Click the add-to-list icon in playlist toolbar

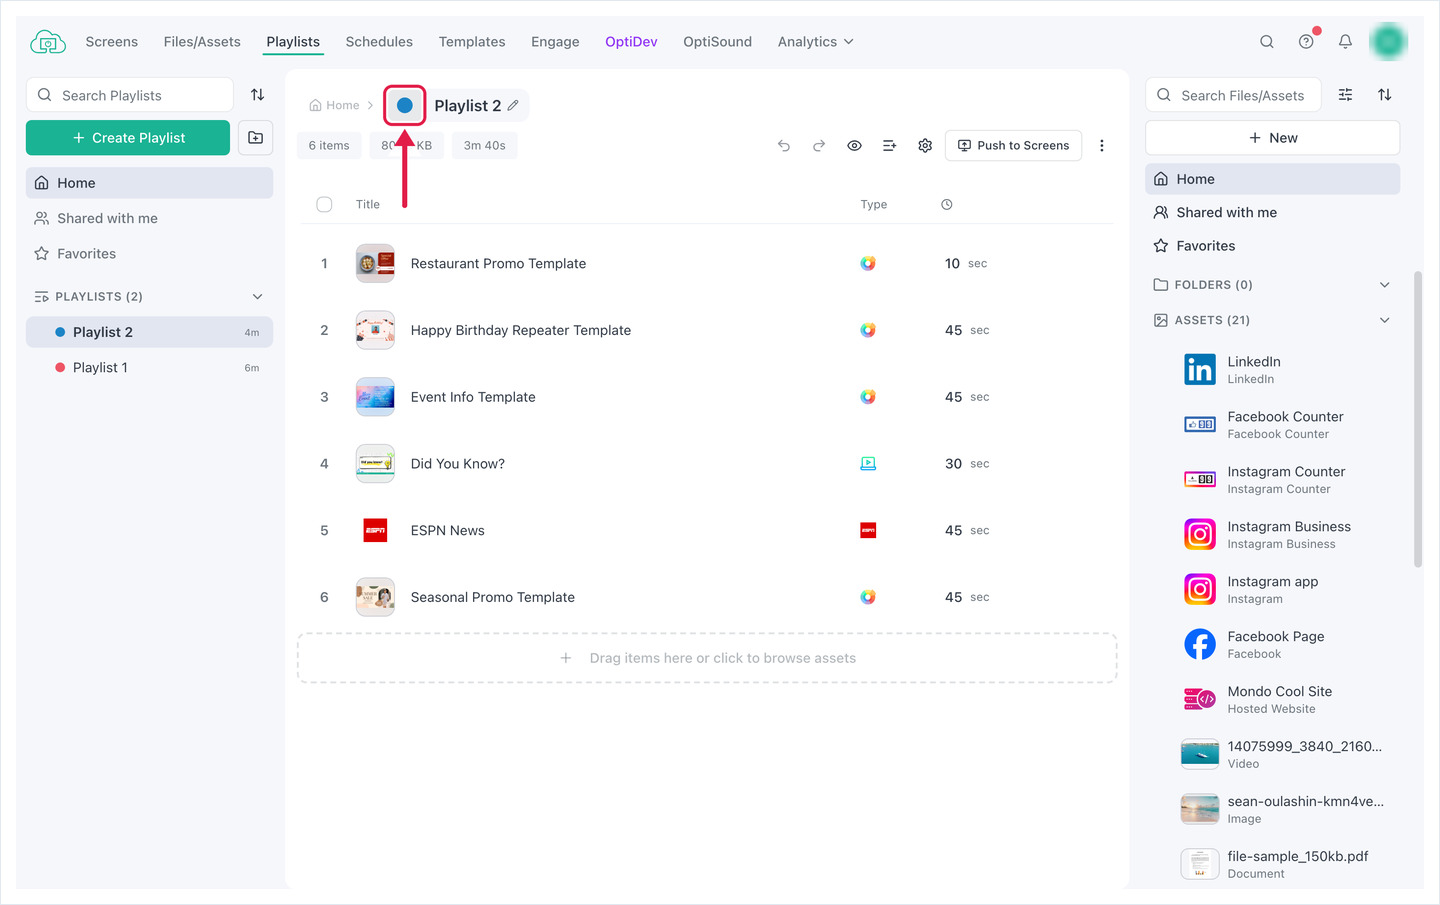click(x=889, y=146)
